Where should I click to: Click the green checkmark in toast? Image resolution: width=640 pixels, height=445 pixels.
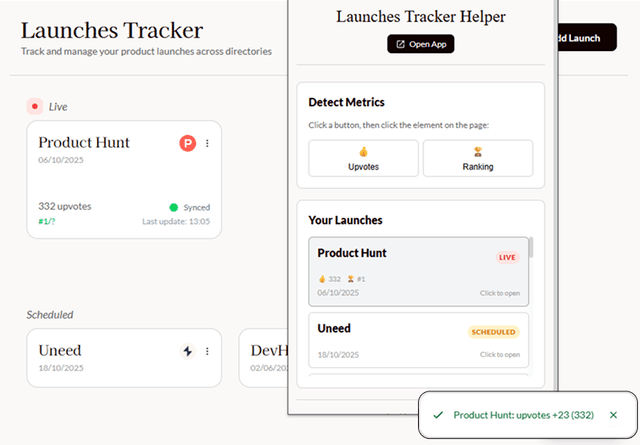click(x=438, y=415)
